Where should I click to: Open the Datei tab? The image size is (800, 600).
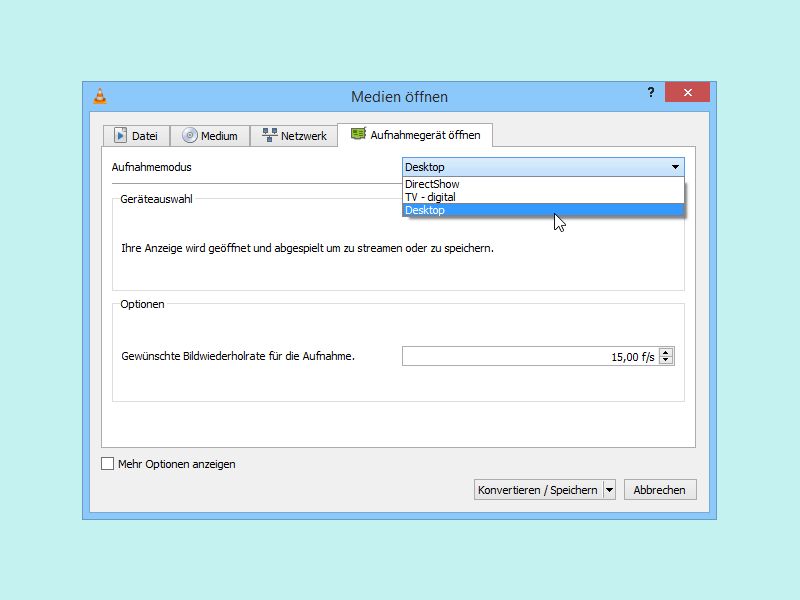pos(136,136)
